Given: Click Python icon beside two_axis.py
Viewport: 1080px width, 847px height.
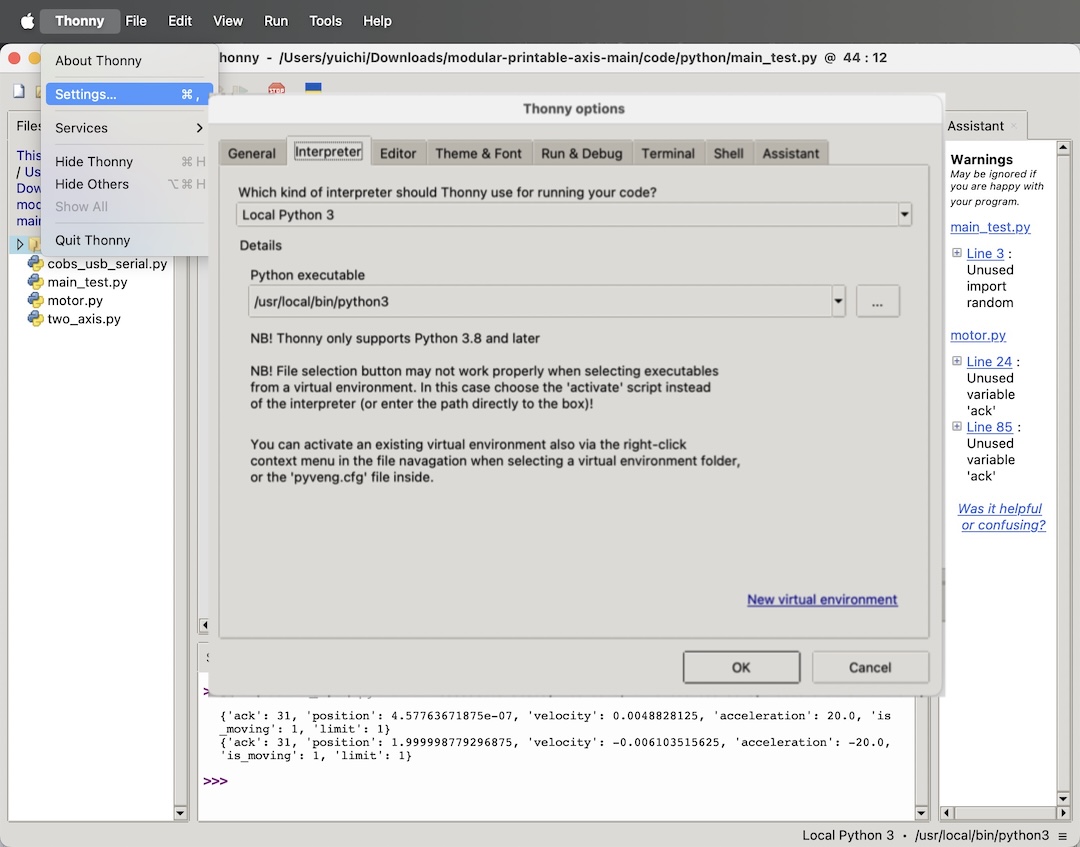Looking at the screenshot, I should [35, 319].
